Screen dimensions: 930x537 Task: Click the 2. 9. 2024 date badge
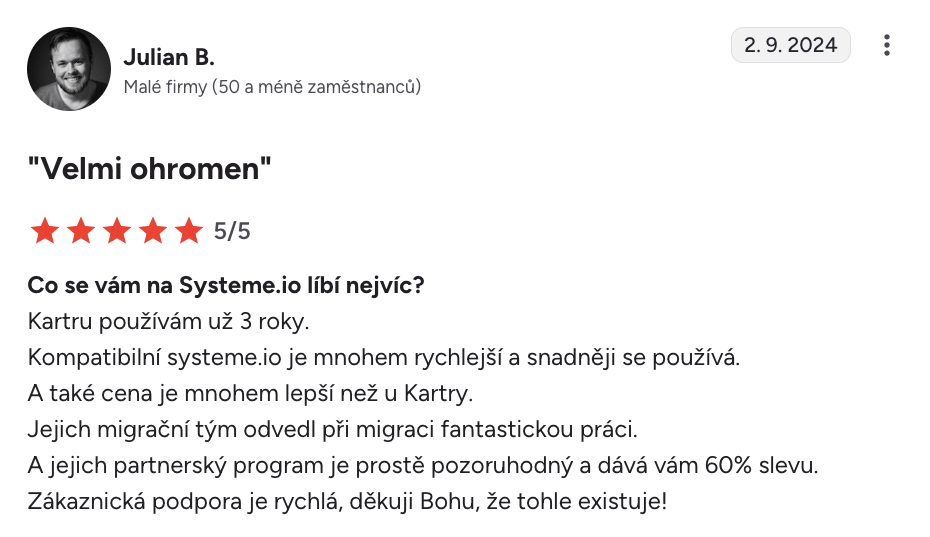(791, 45)
